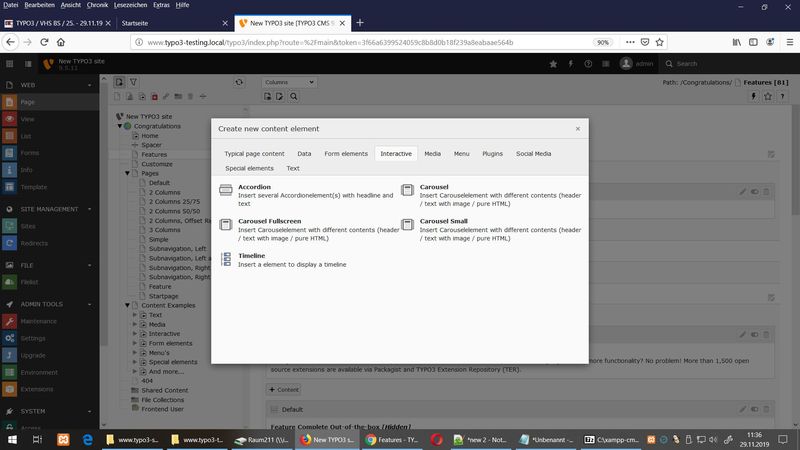Switch to the Text tab
The height and width of the screenshot is (450, 800).
tap(293, 168)
